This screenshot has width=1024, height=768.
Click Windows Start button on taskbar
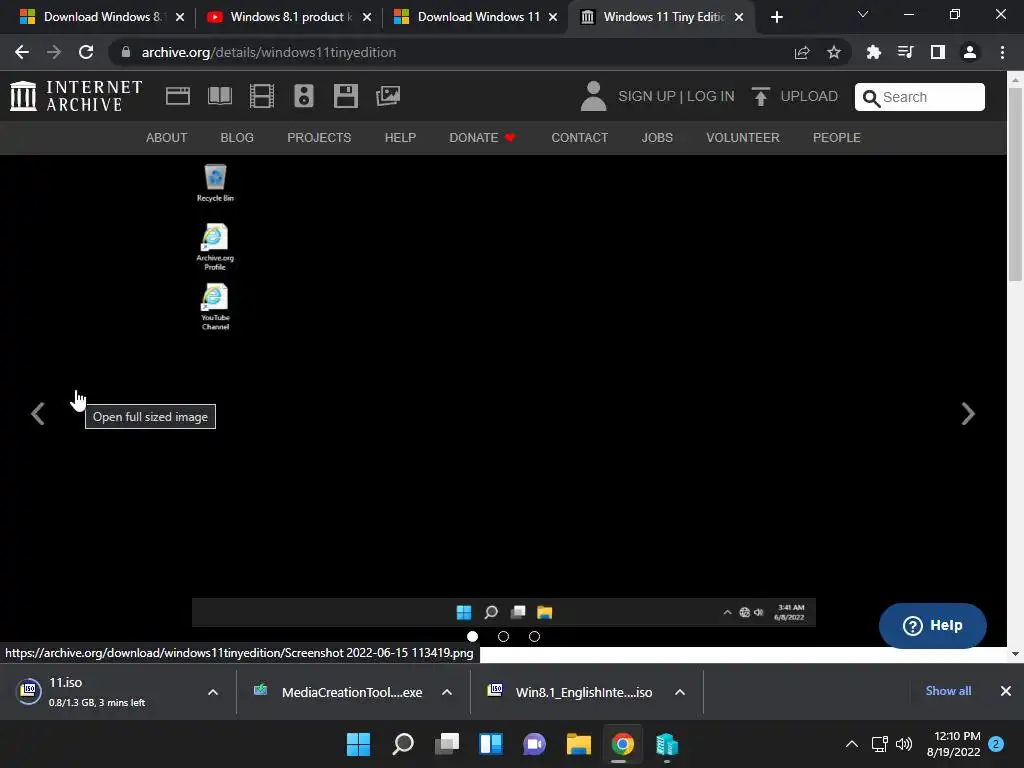point(358,744)
